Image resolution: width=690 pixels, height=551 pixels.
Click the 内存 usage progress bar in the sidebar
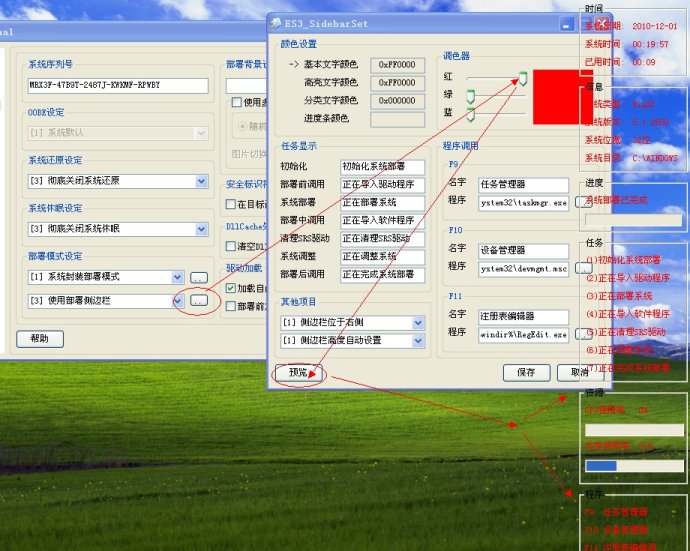[x=634, y=466]
